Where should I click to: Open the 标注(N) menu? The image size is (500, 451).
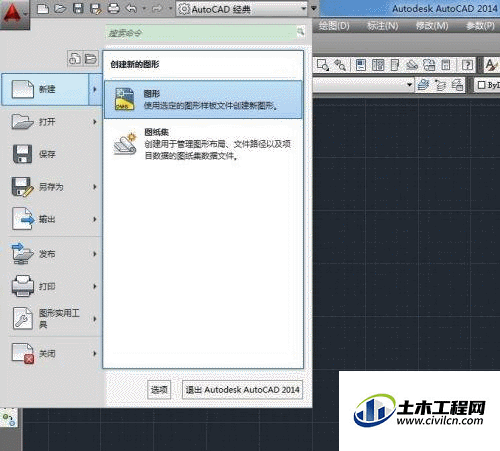[383, 26]
